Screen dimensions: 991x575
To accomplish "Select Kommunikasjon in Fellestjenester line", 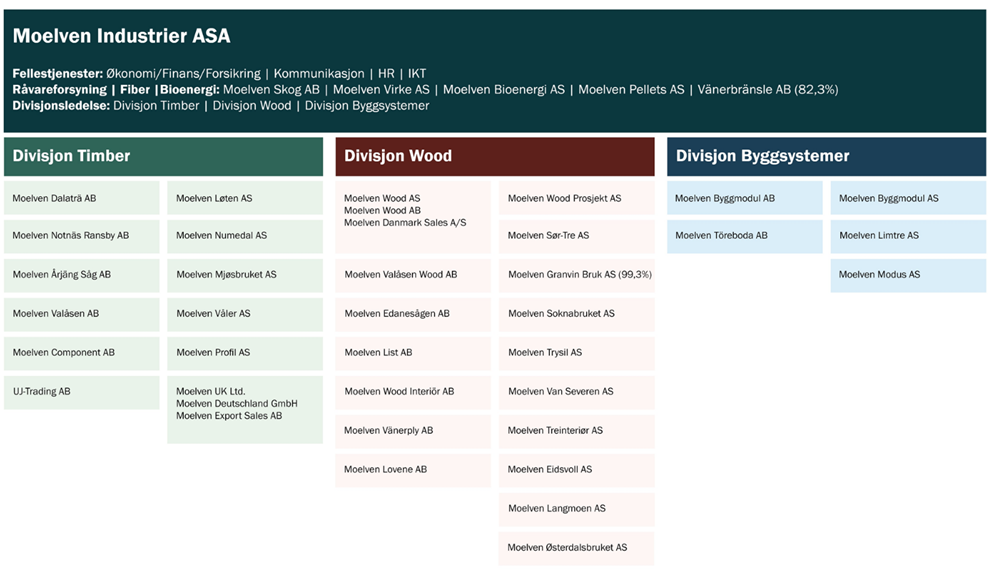I will 319,74.
